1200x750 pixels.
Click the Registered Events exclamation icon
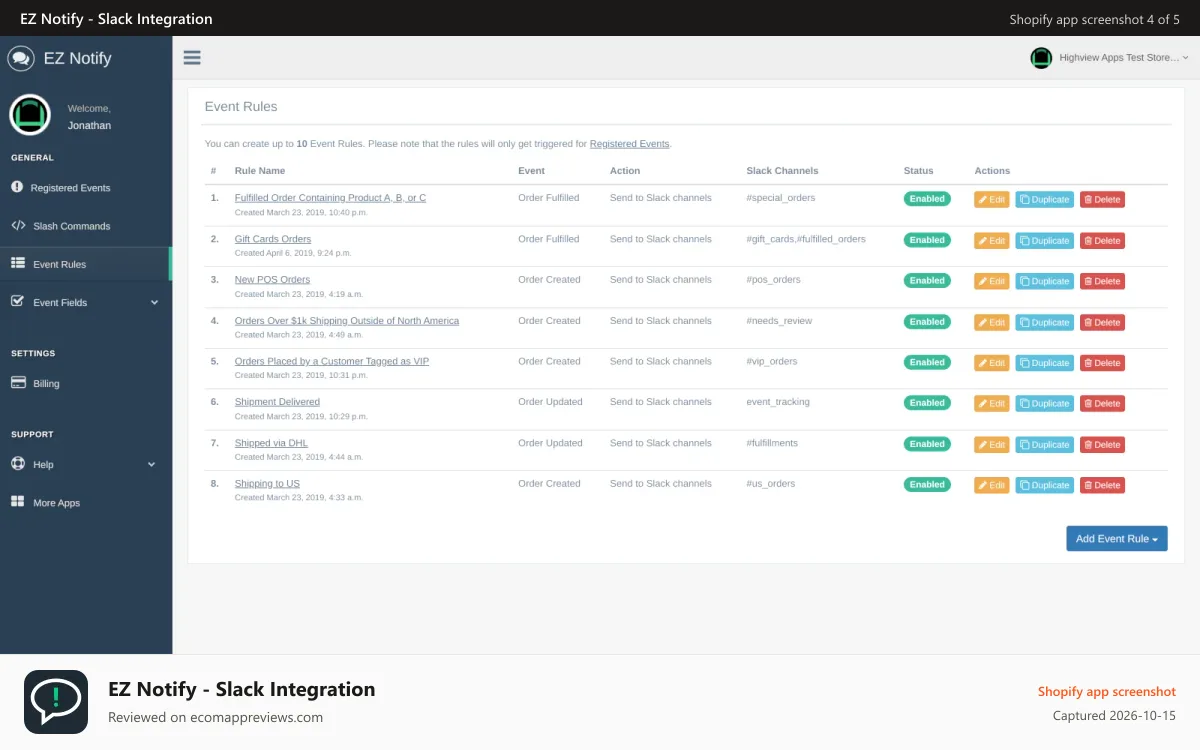click(x=17, y=187)
